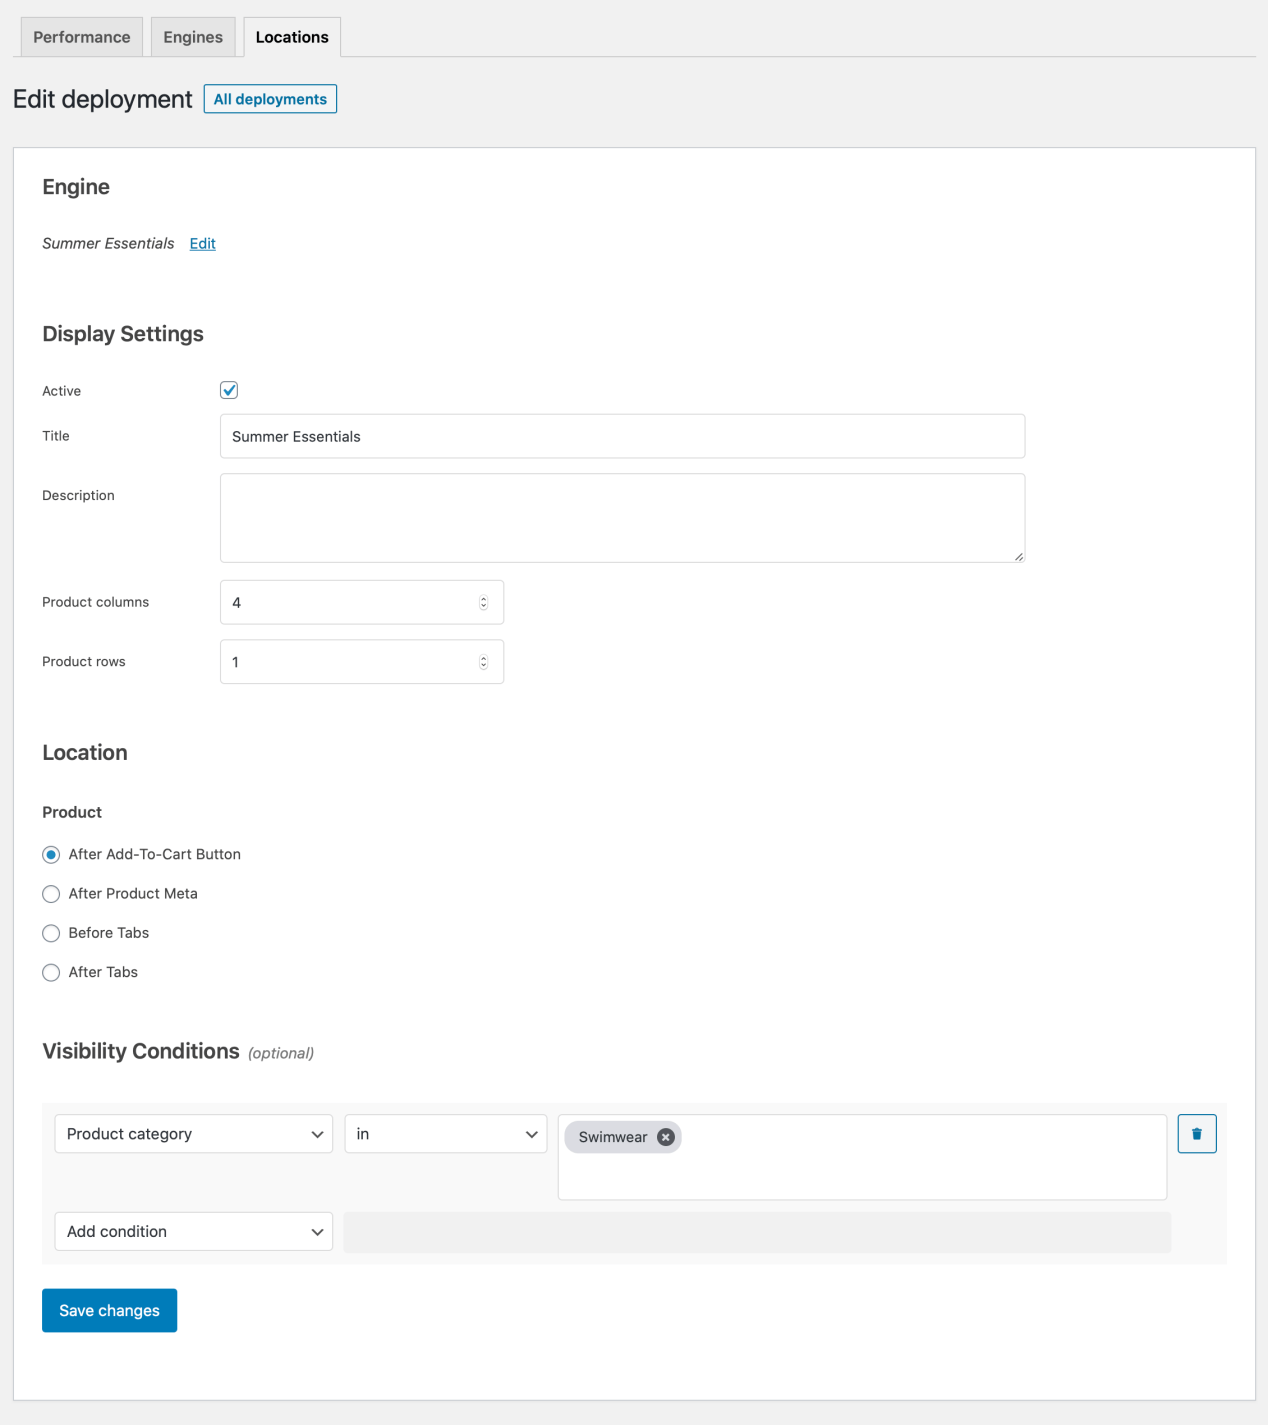
Task: Select the Before Tabs location
Action: click(51, 933)
